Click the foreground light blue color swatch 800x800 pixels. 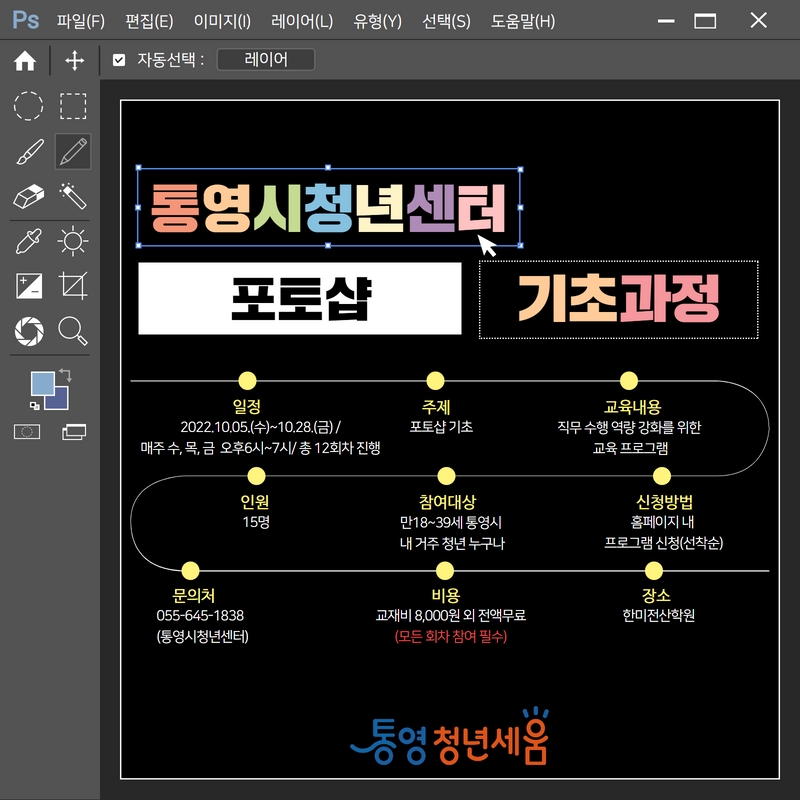pos(41,382)
